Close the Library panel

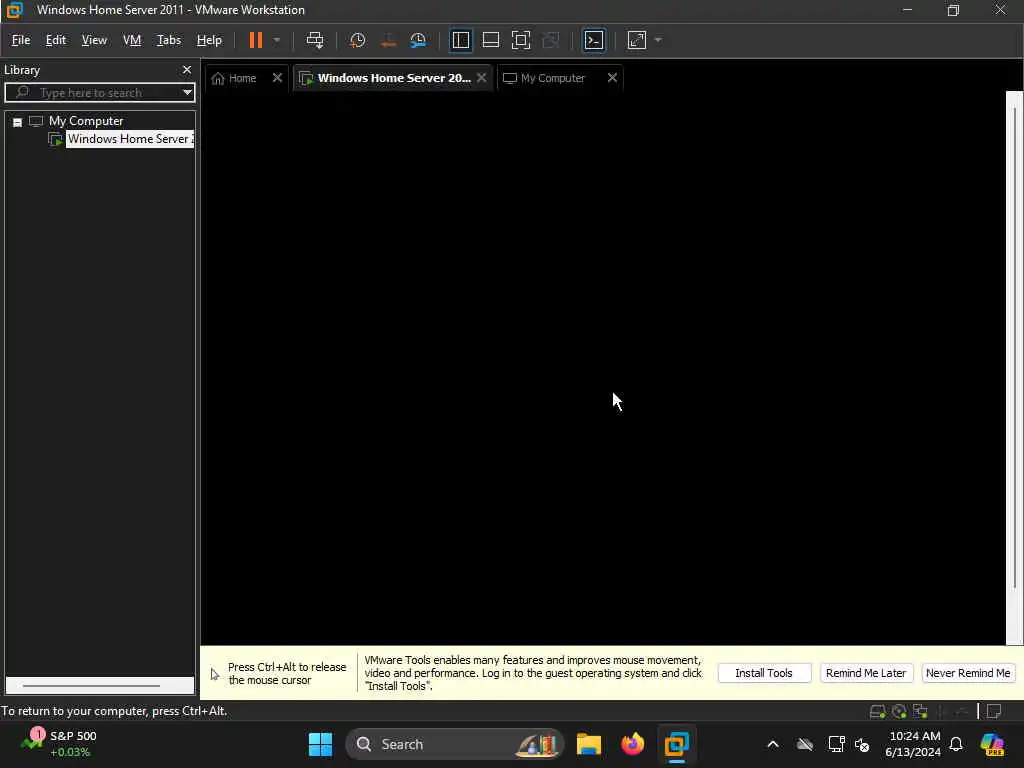pyautogui.click(x=187, y=69)
